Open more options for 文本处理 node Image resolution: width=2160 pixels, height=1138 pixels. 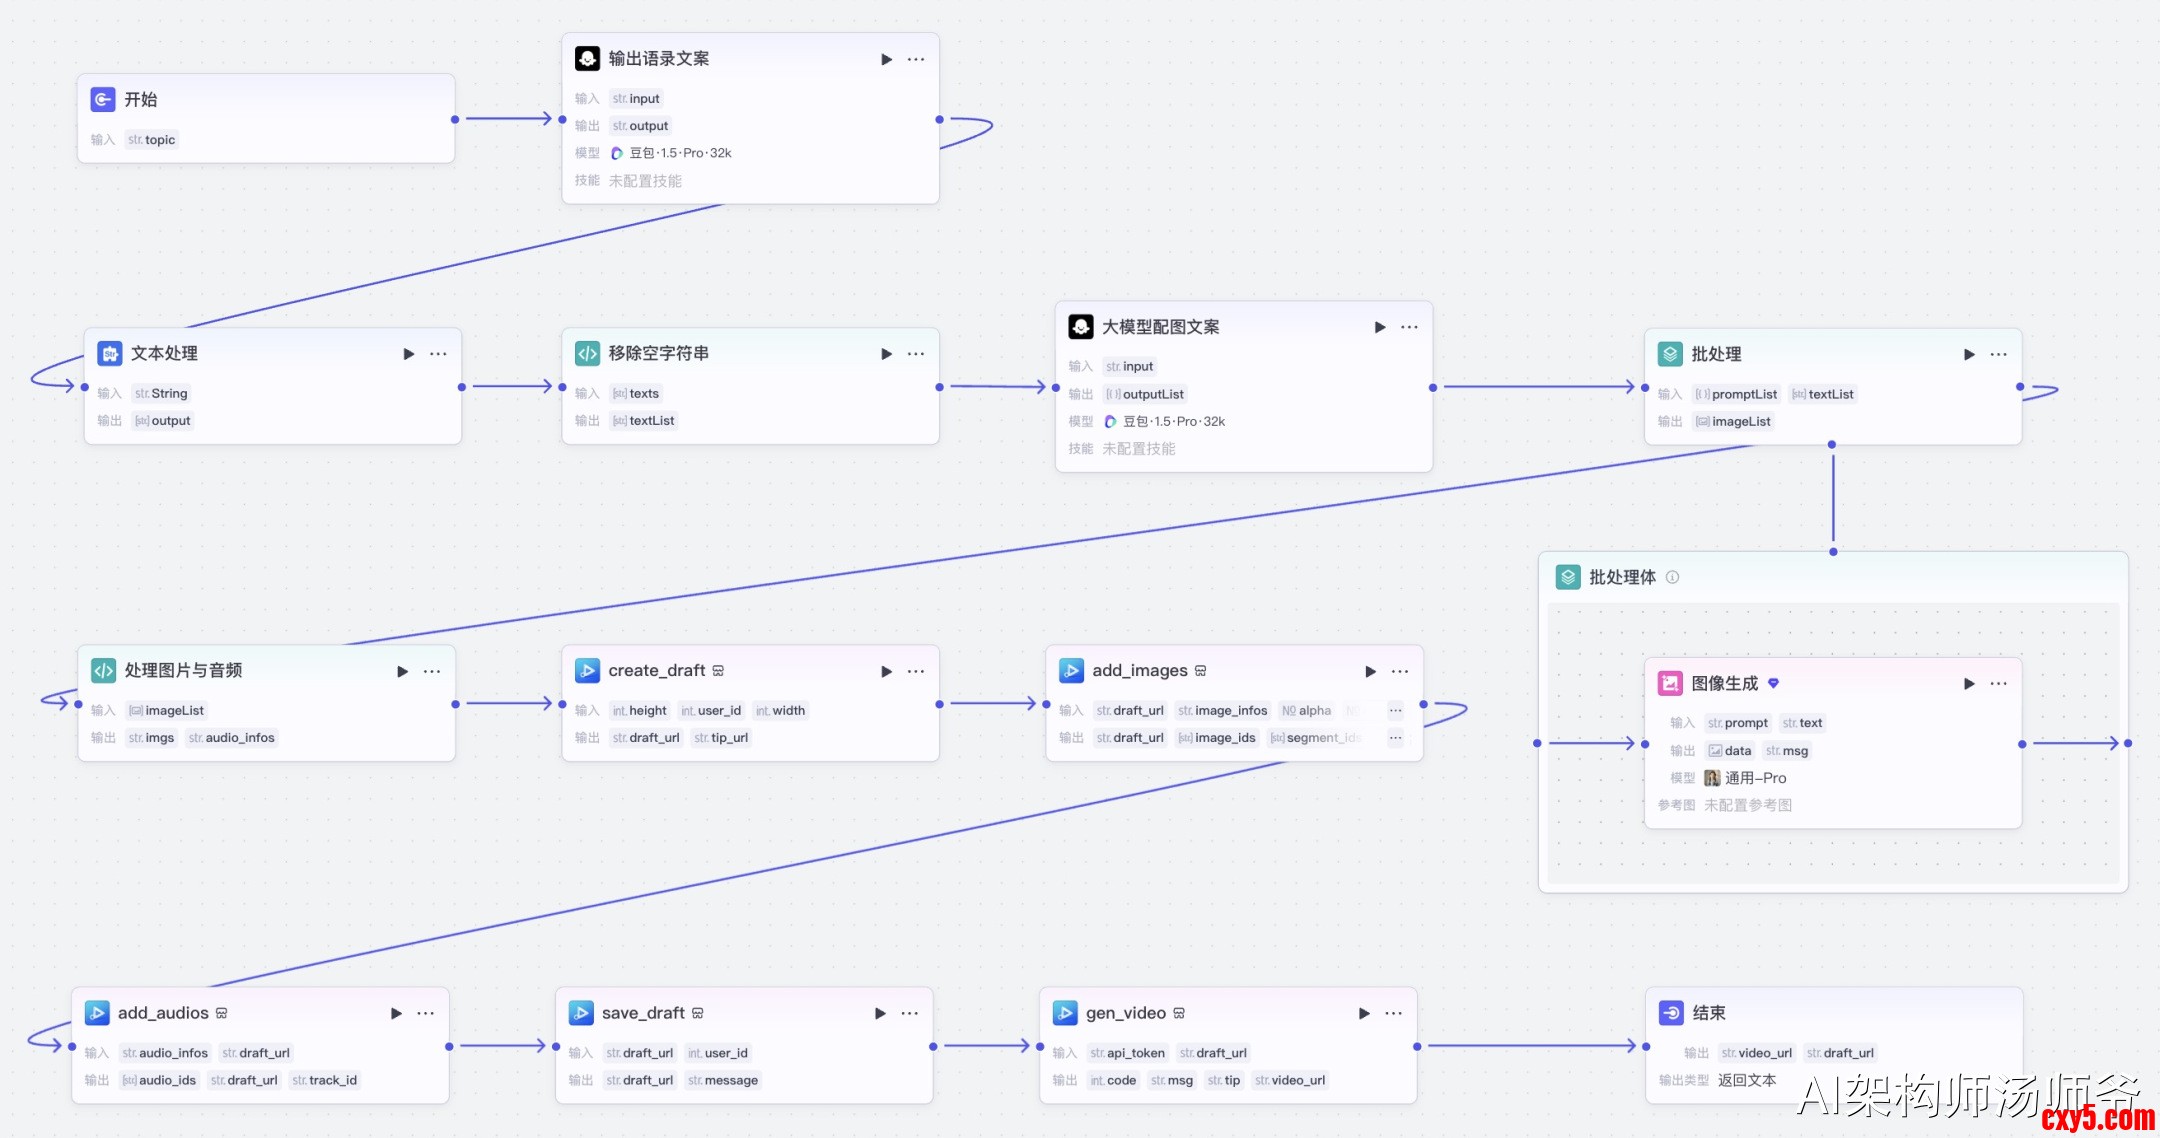click(438, 354)
